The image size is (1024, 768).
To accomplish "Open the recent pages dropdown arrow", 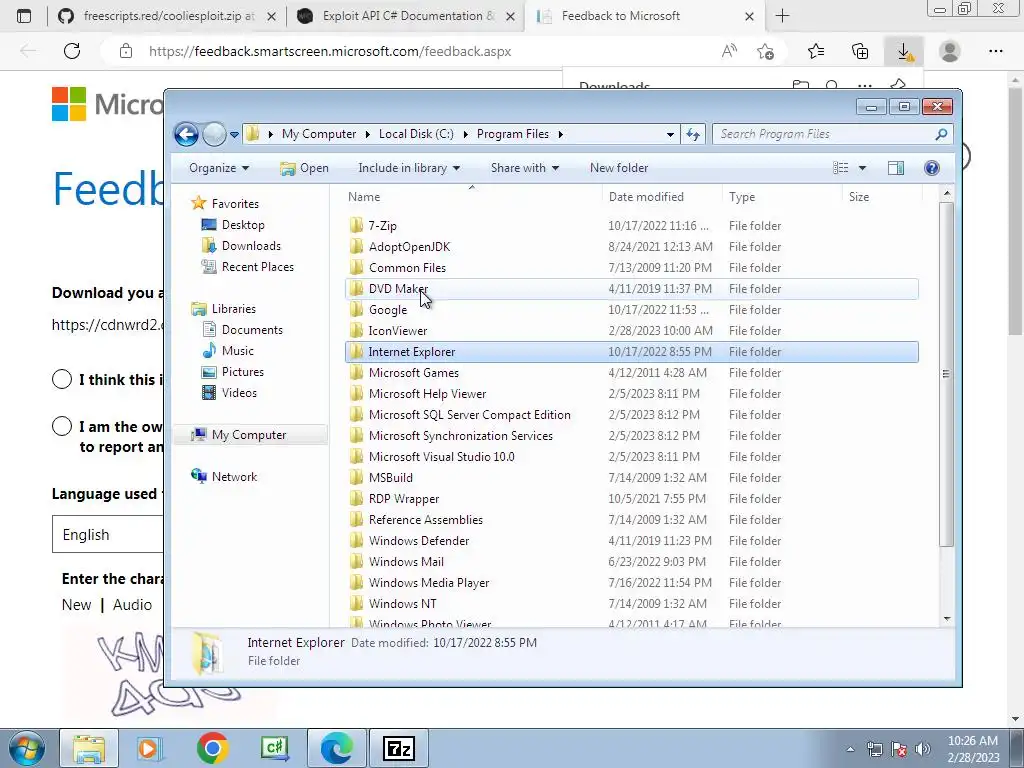I will (x=234, y=135).
